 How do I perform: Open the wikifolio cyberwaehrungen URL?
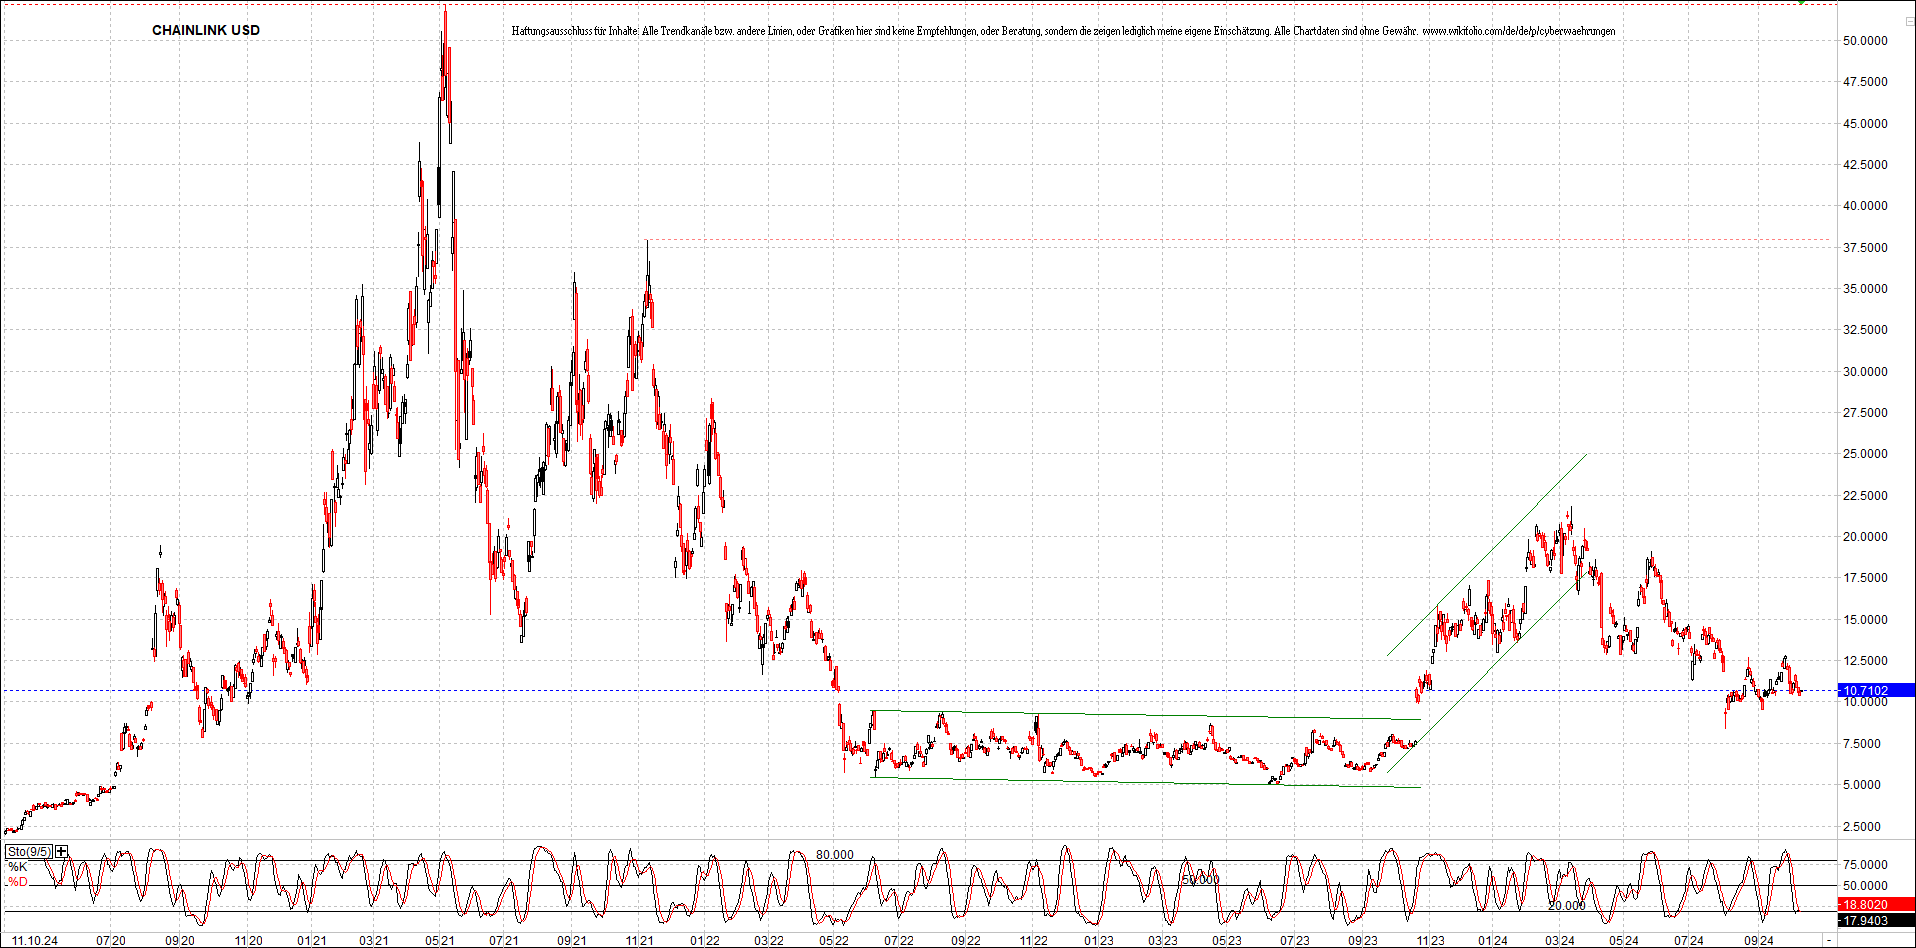coord(1518,31)
